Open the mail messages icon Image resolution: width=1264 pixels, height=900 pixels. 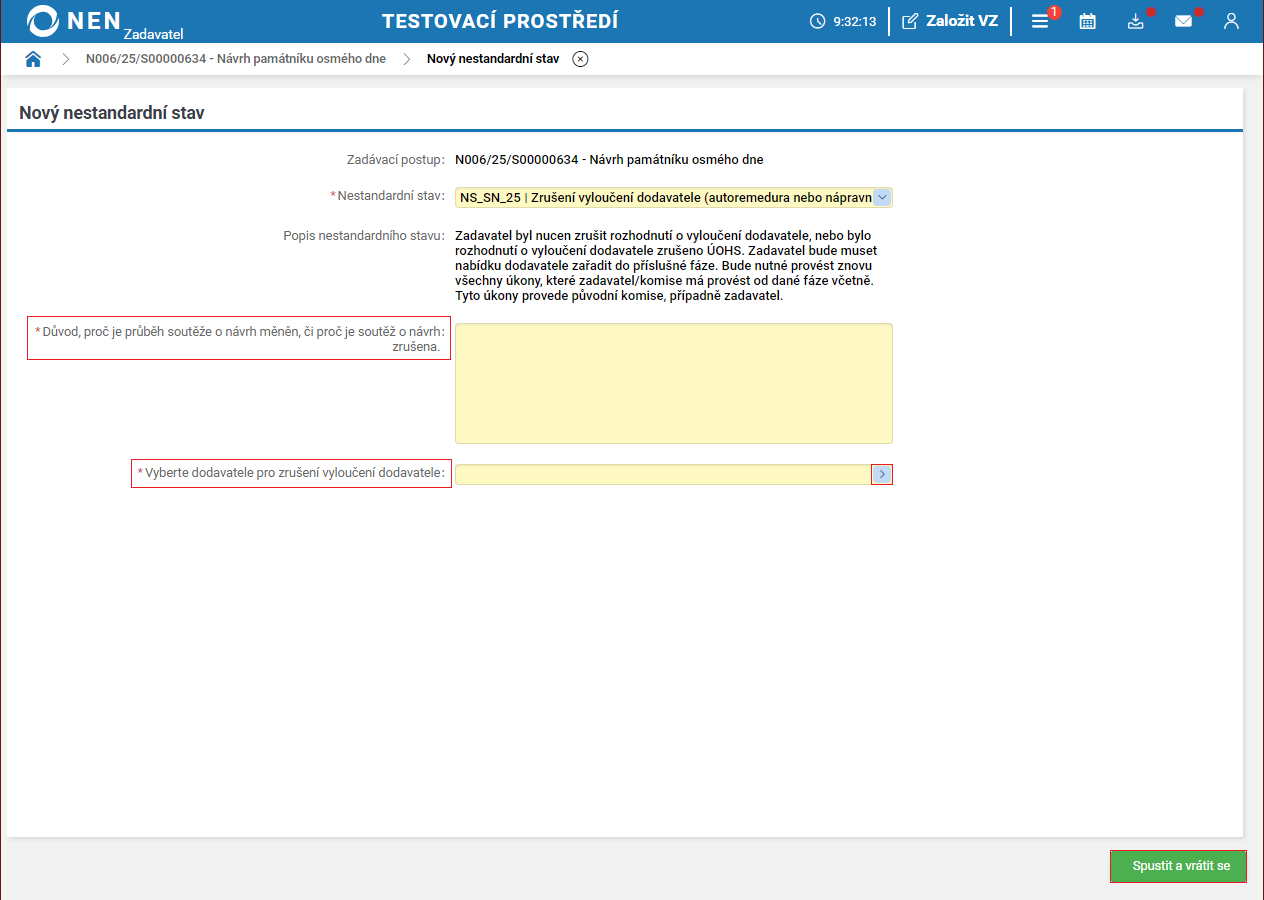point(1184,21)
